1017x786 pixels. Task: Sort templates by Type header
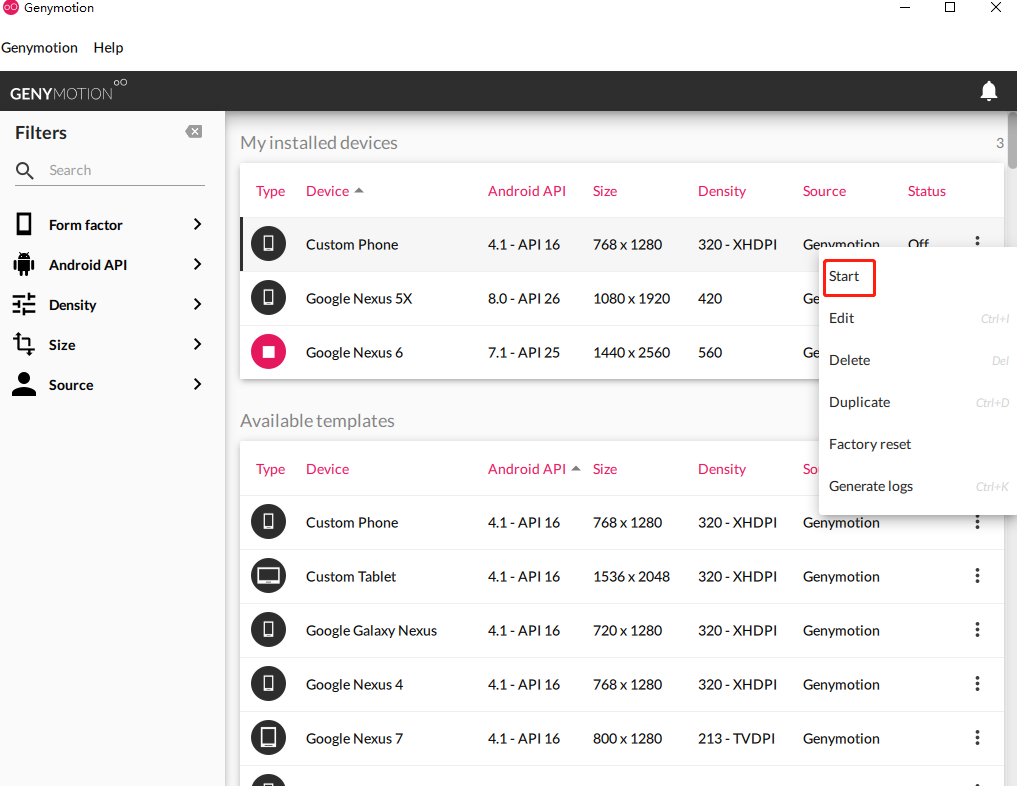pos(270,469)
